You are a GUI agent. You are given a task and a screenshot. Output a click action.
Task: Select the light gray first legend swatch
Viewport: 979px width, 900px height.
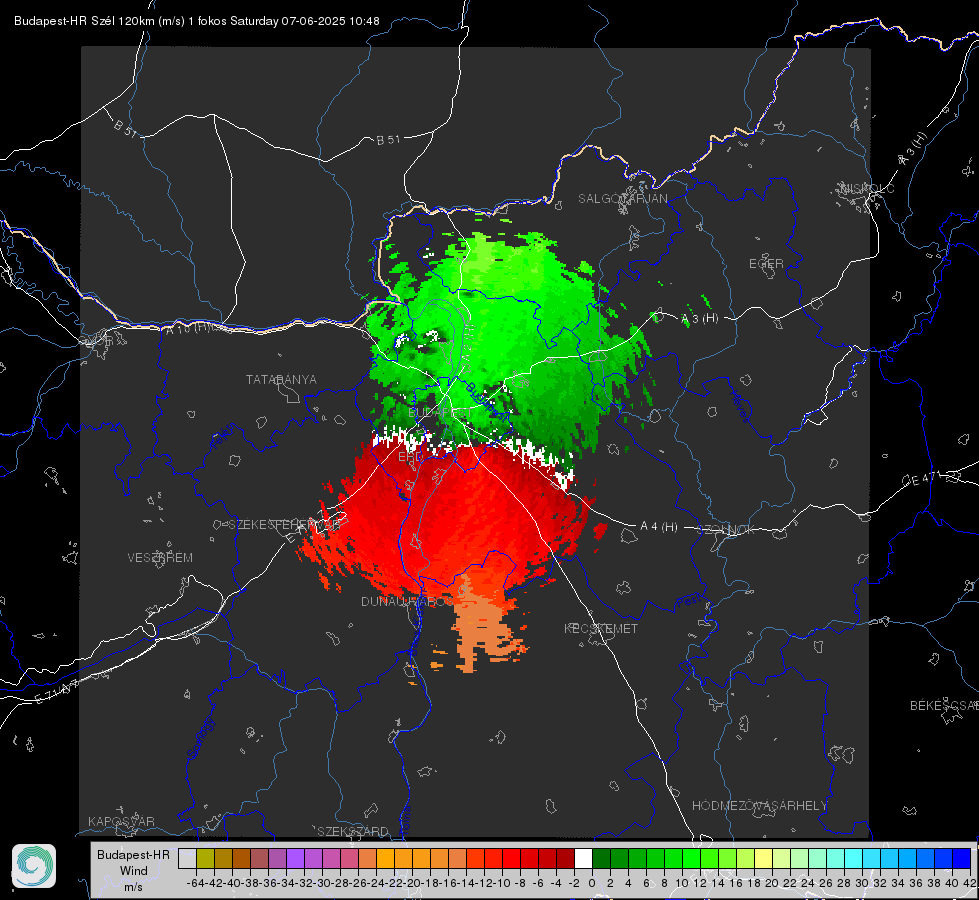(x=187, y=858)
